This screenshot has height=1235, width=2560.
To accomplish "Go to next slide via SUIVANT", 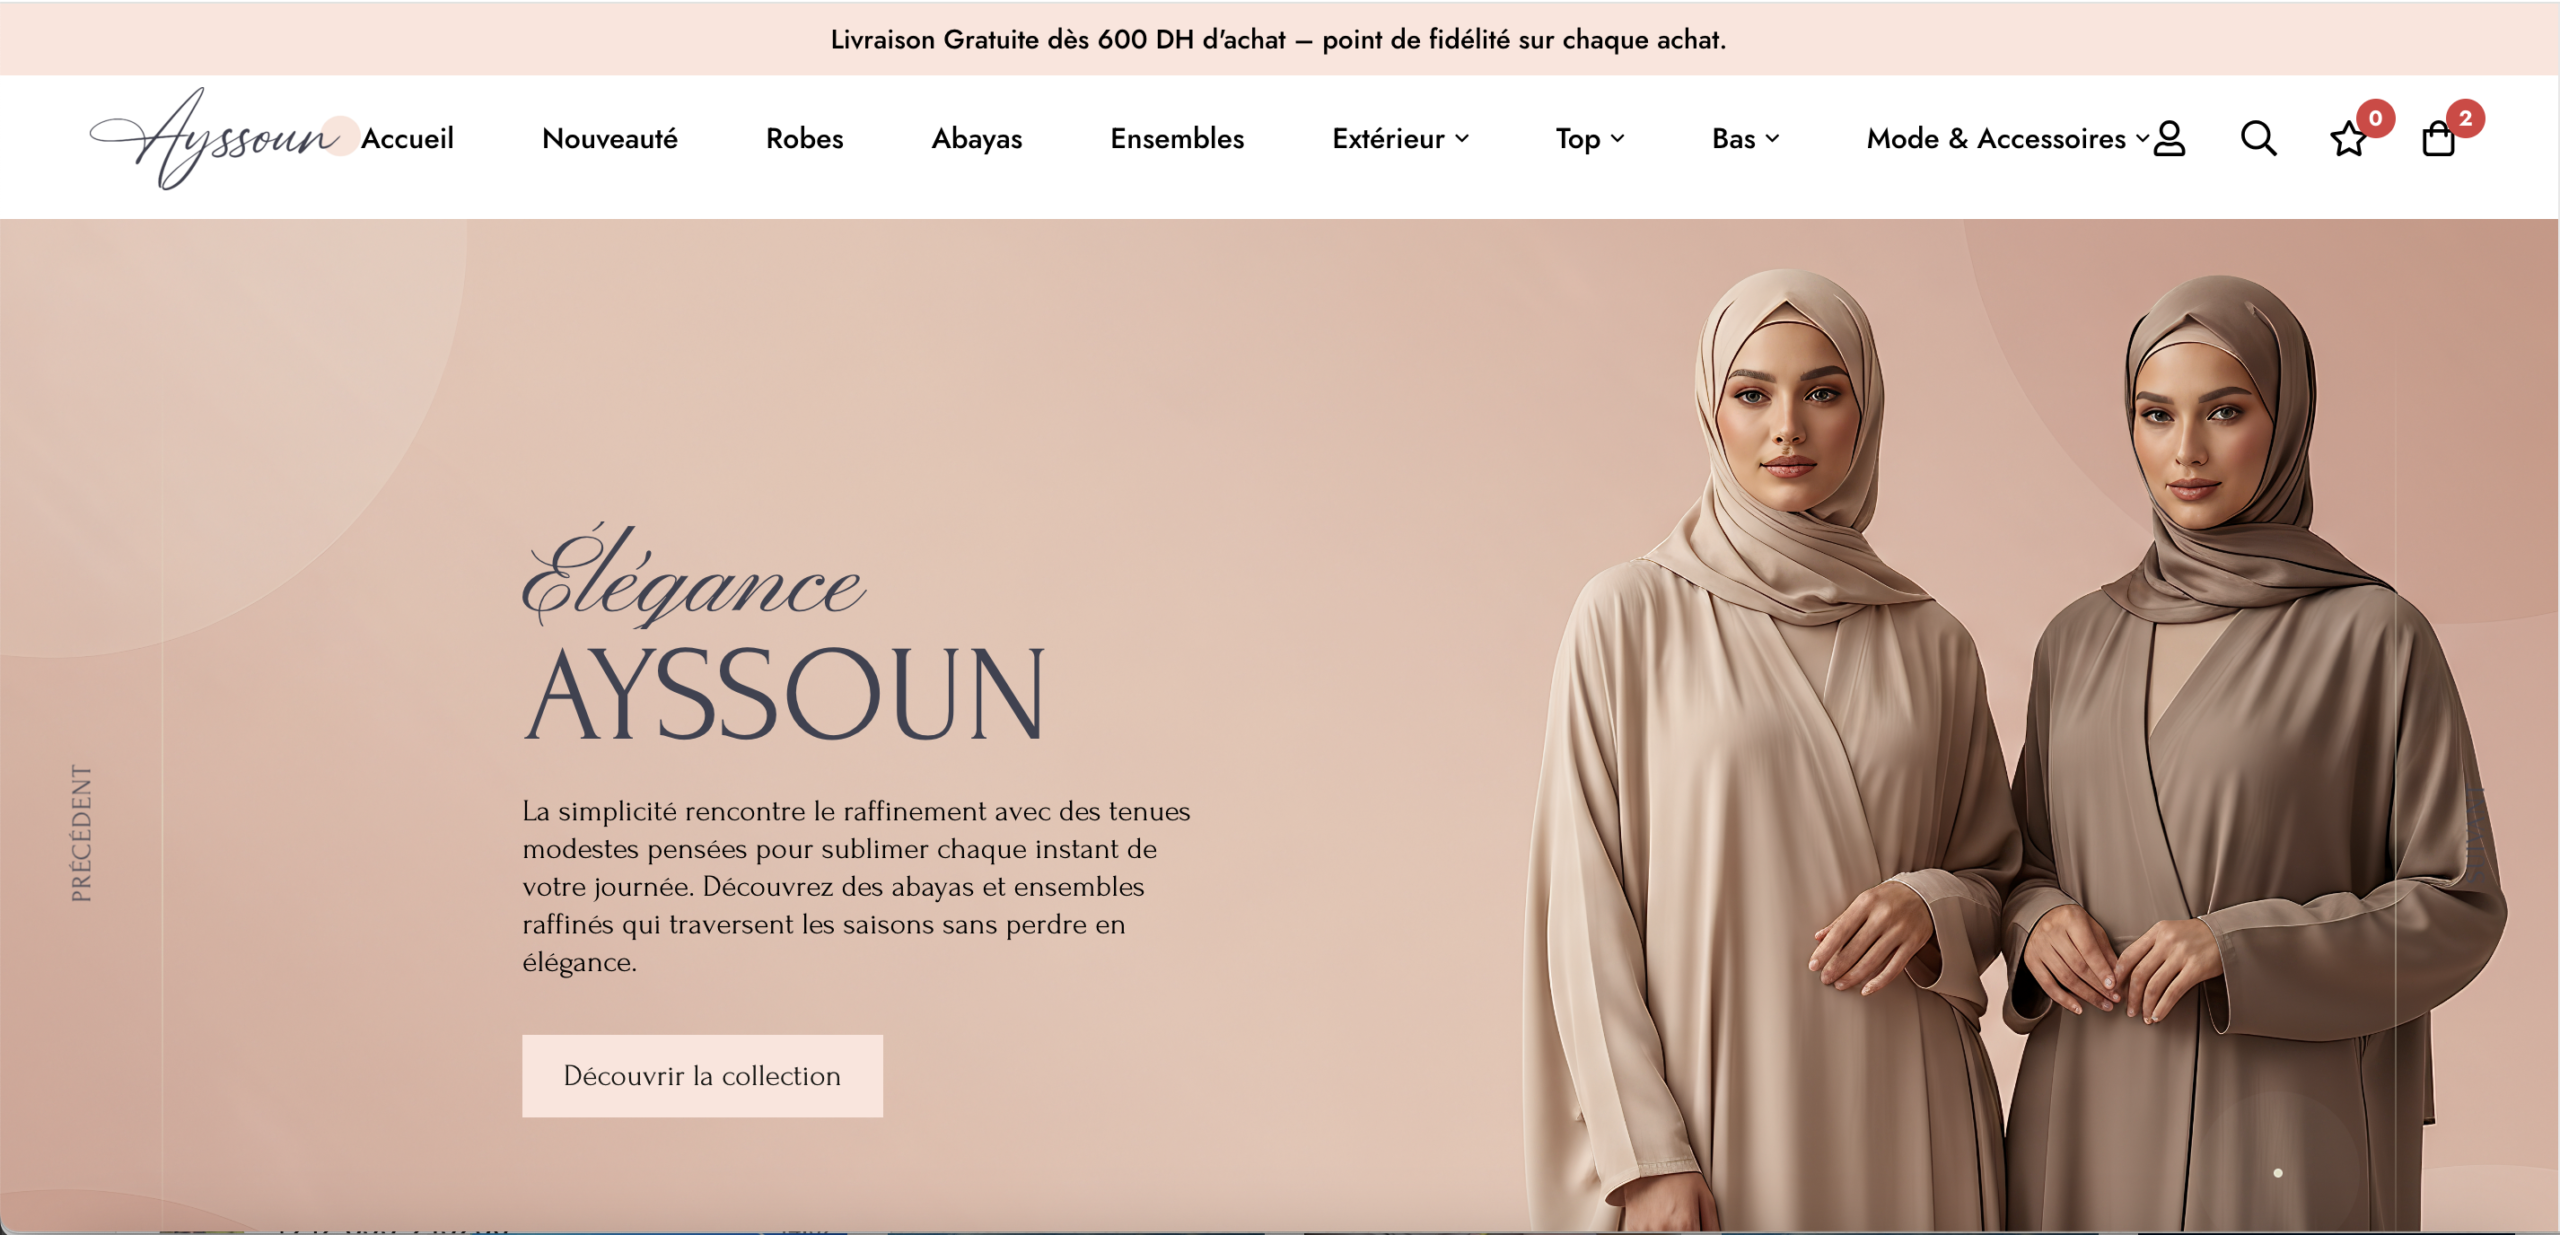I will [2475, 833].
